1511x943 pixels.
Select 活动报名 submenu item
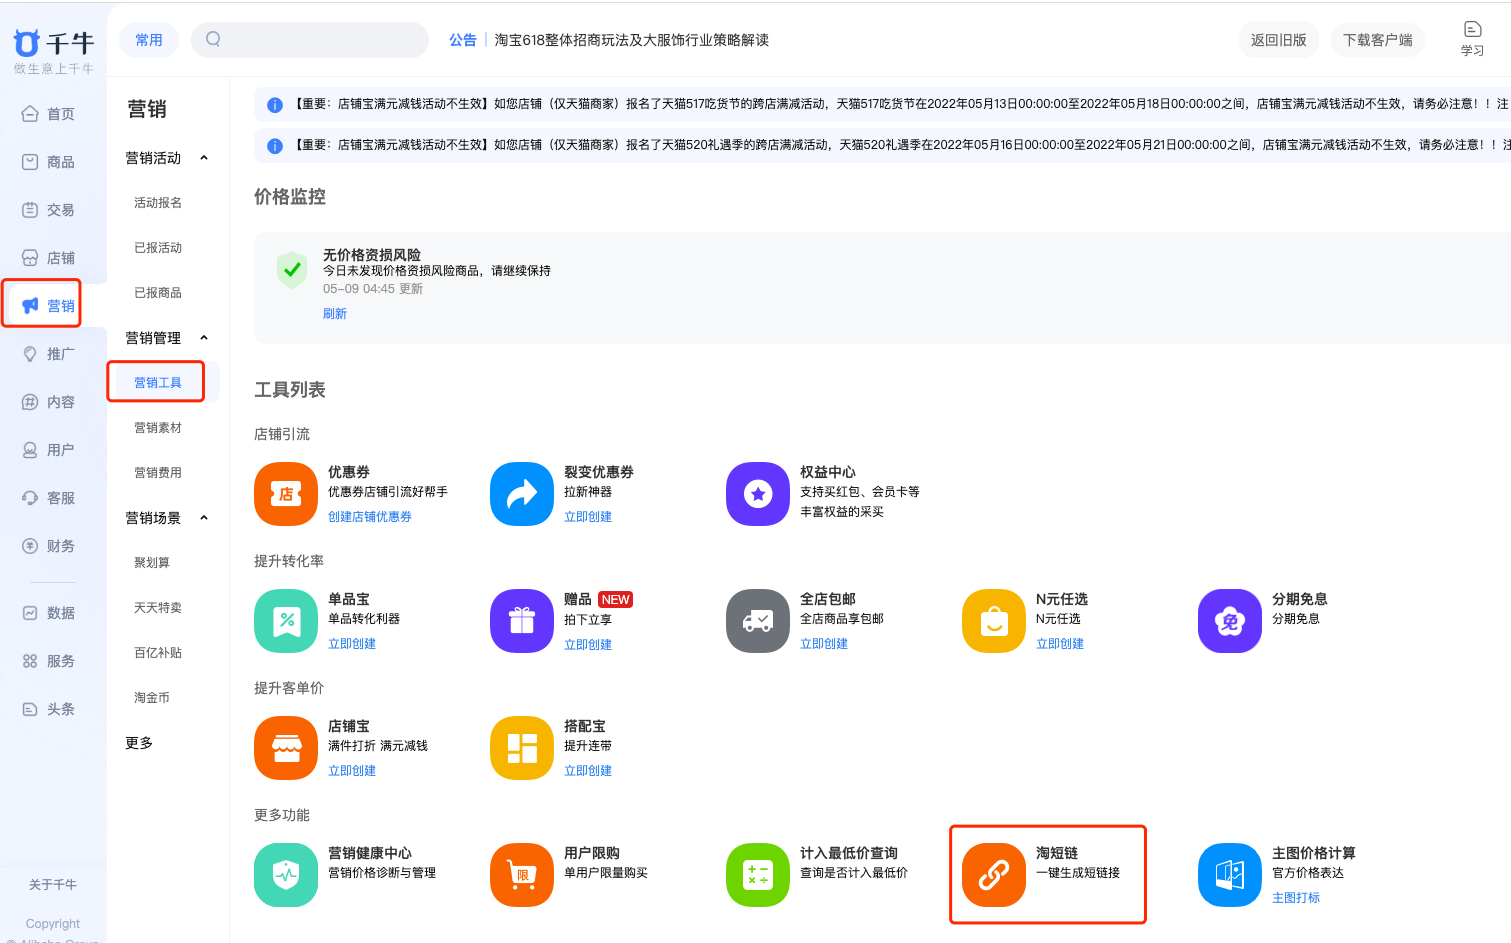[158, 203]
